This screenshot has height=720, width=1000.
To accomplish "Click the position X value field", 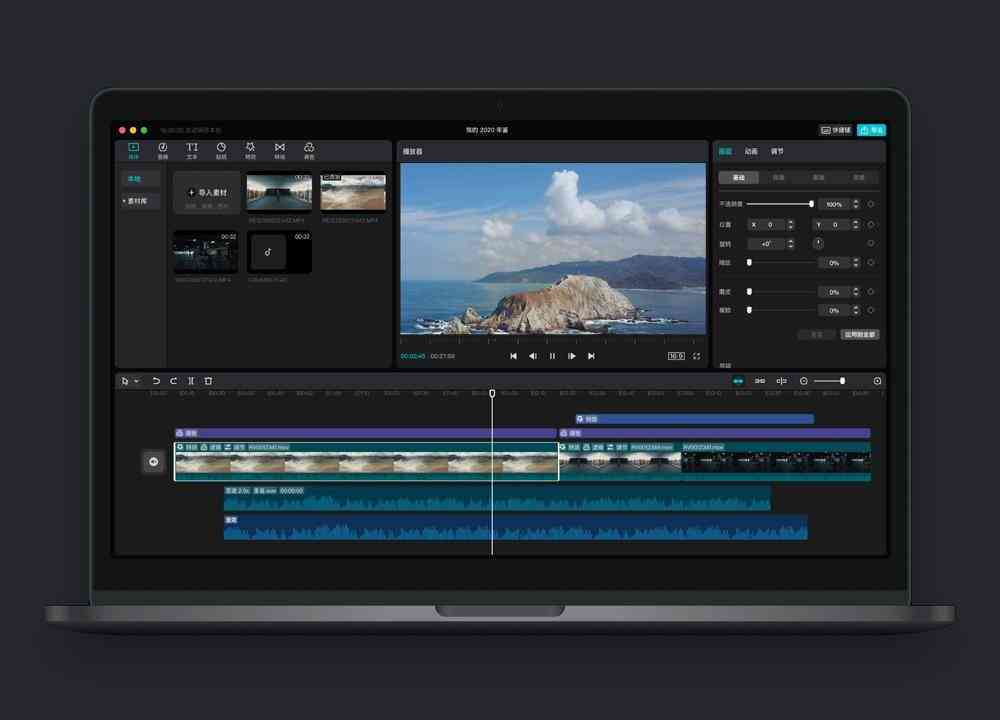I will 767,224.
